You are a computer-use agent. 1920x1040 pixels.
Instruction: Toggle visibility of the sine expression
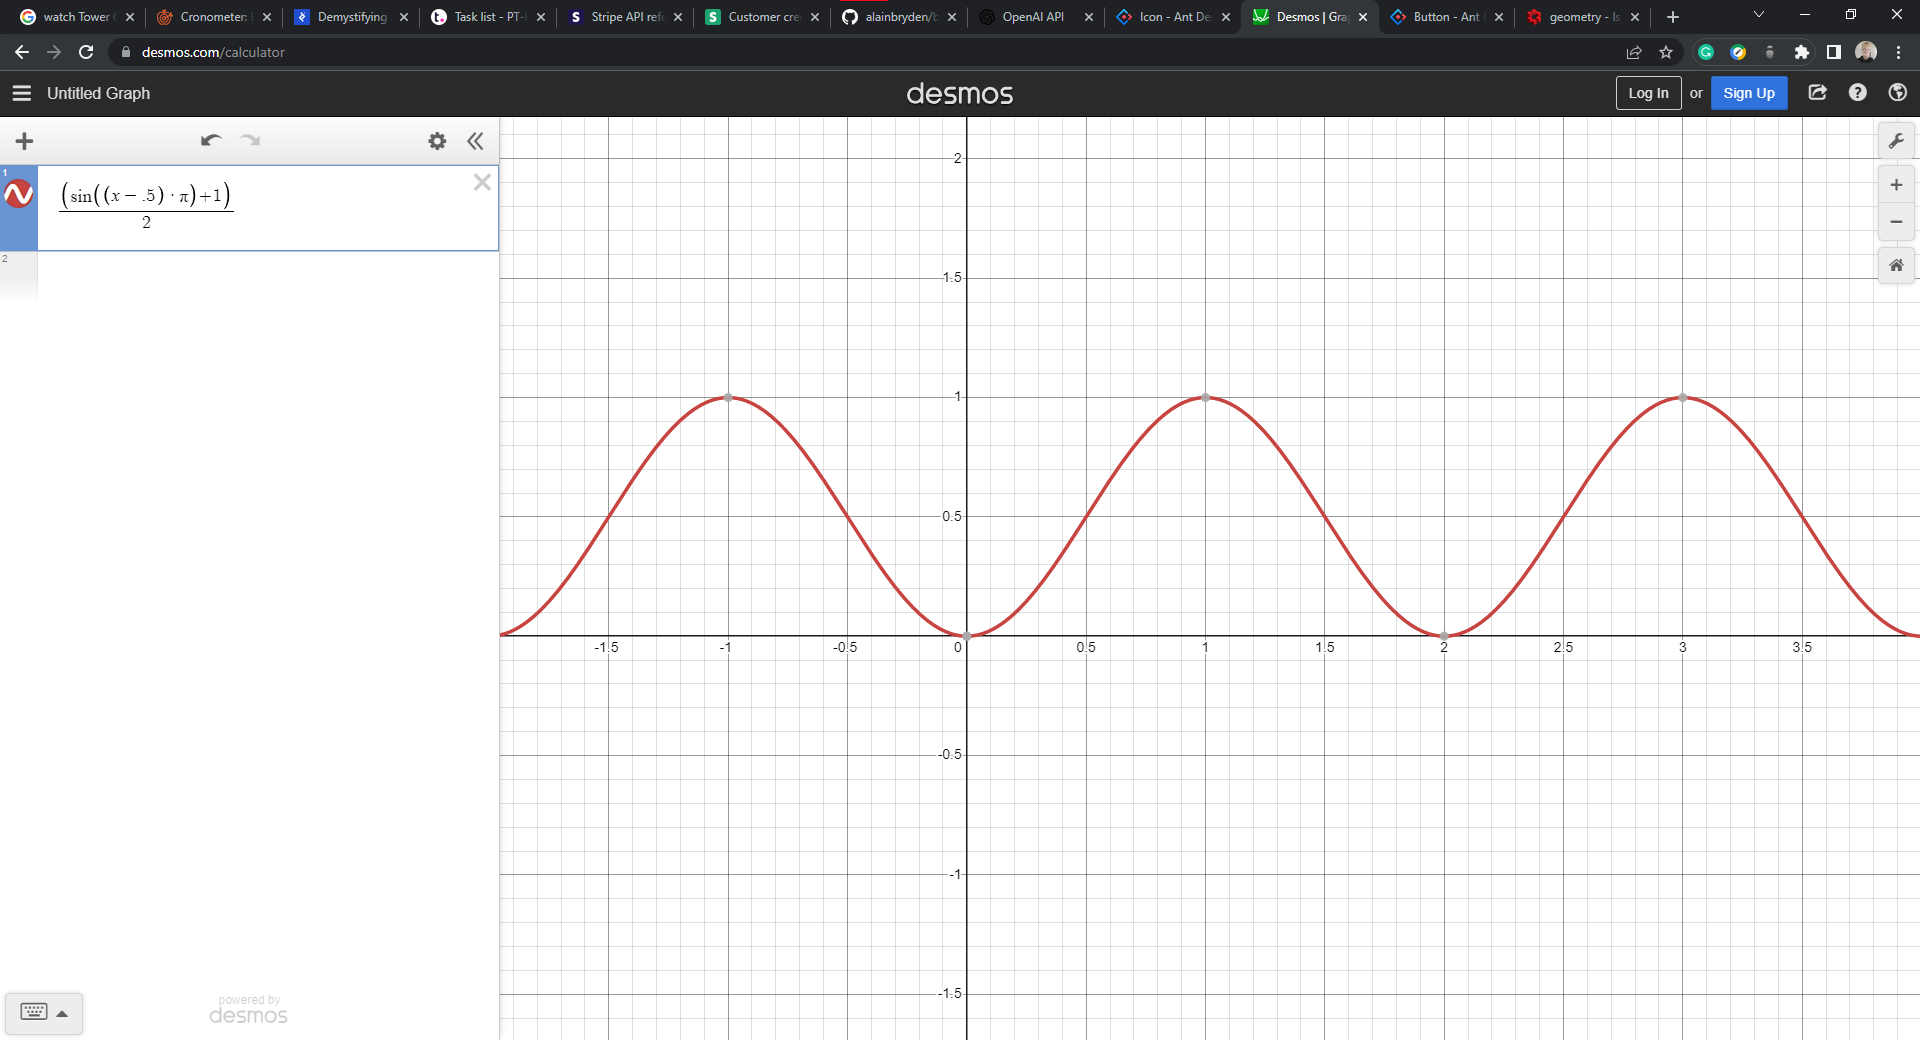point(19,195)
